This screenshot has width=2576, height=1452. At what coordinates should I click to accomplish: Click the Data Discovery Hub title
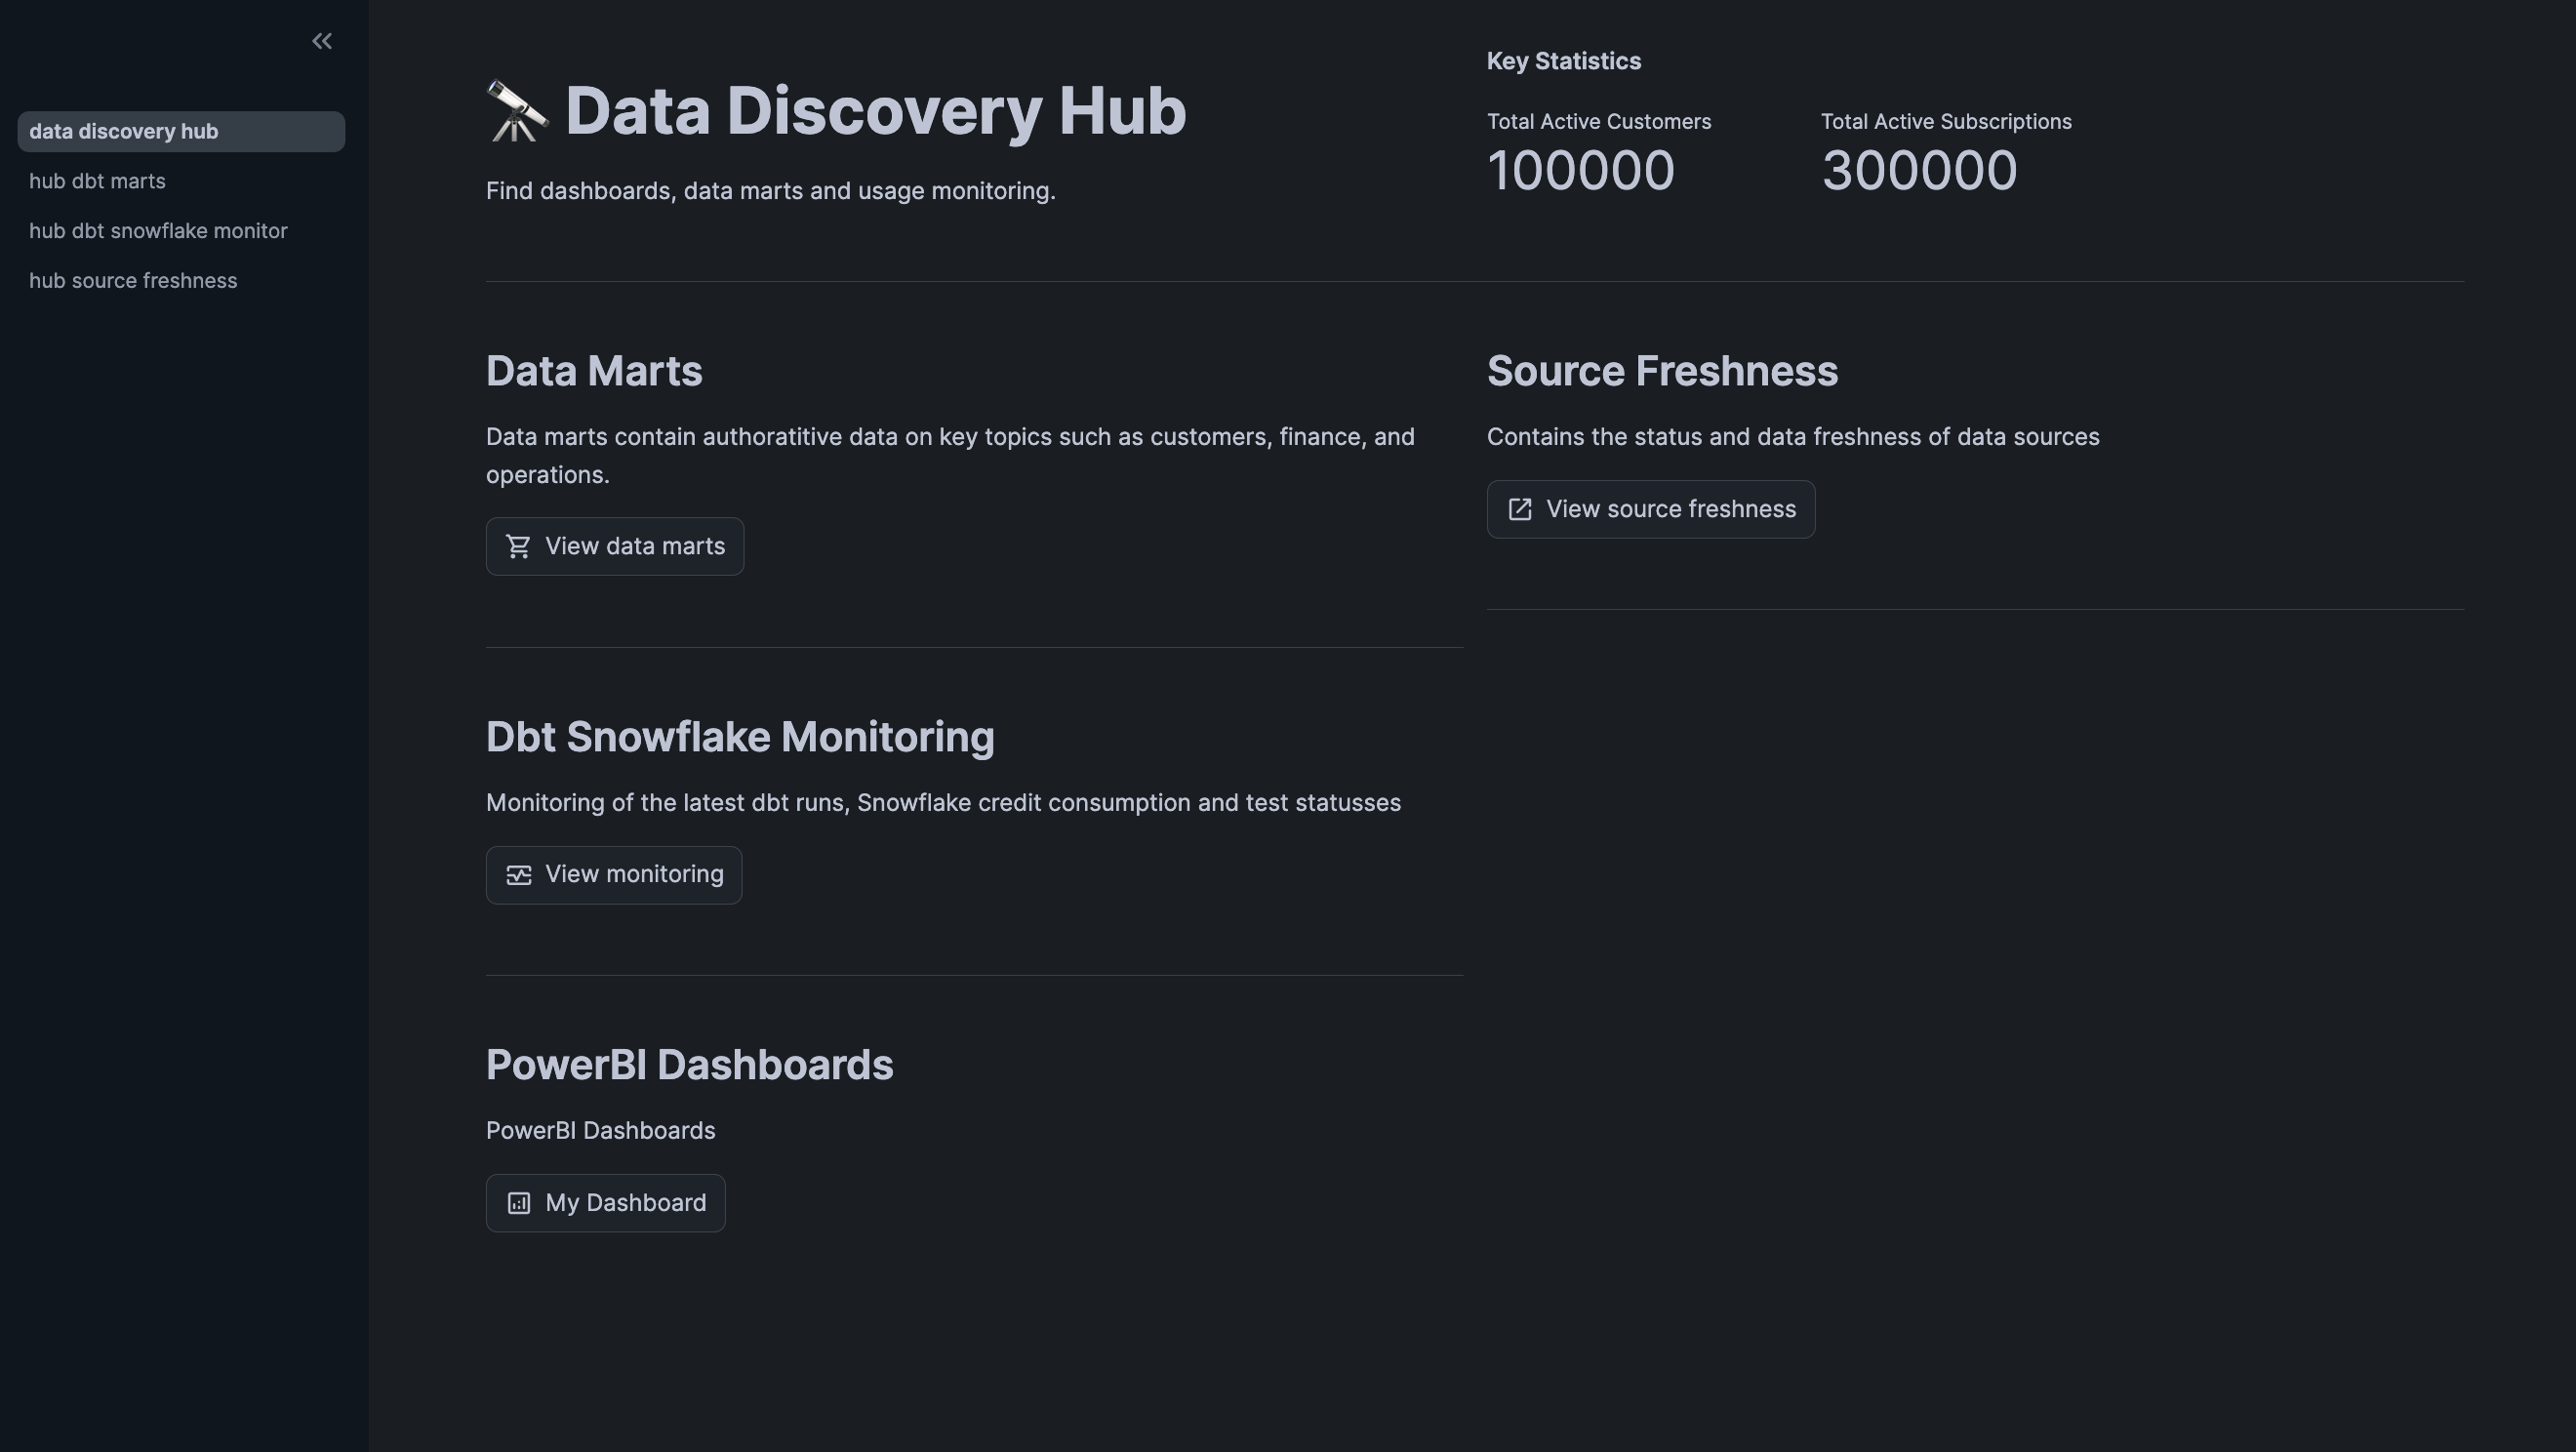click(874, 110)
